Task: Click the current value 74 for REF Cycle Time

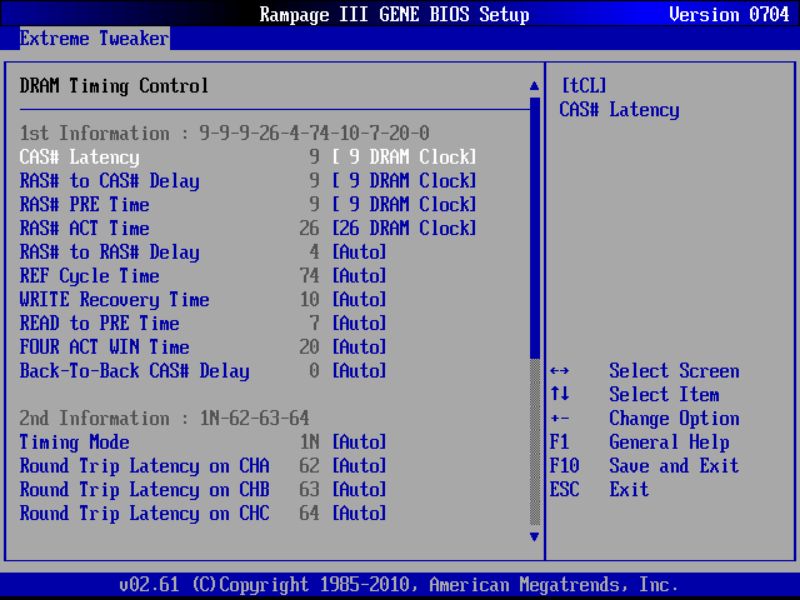Action: [x=309, y=276]
